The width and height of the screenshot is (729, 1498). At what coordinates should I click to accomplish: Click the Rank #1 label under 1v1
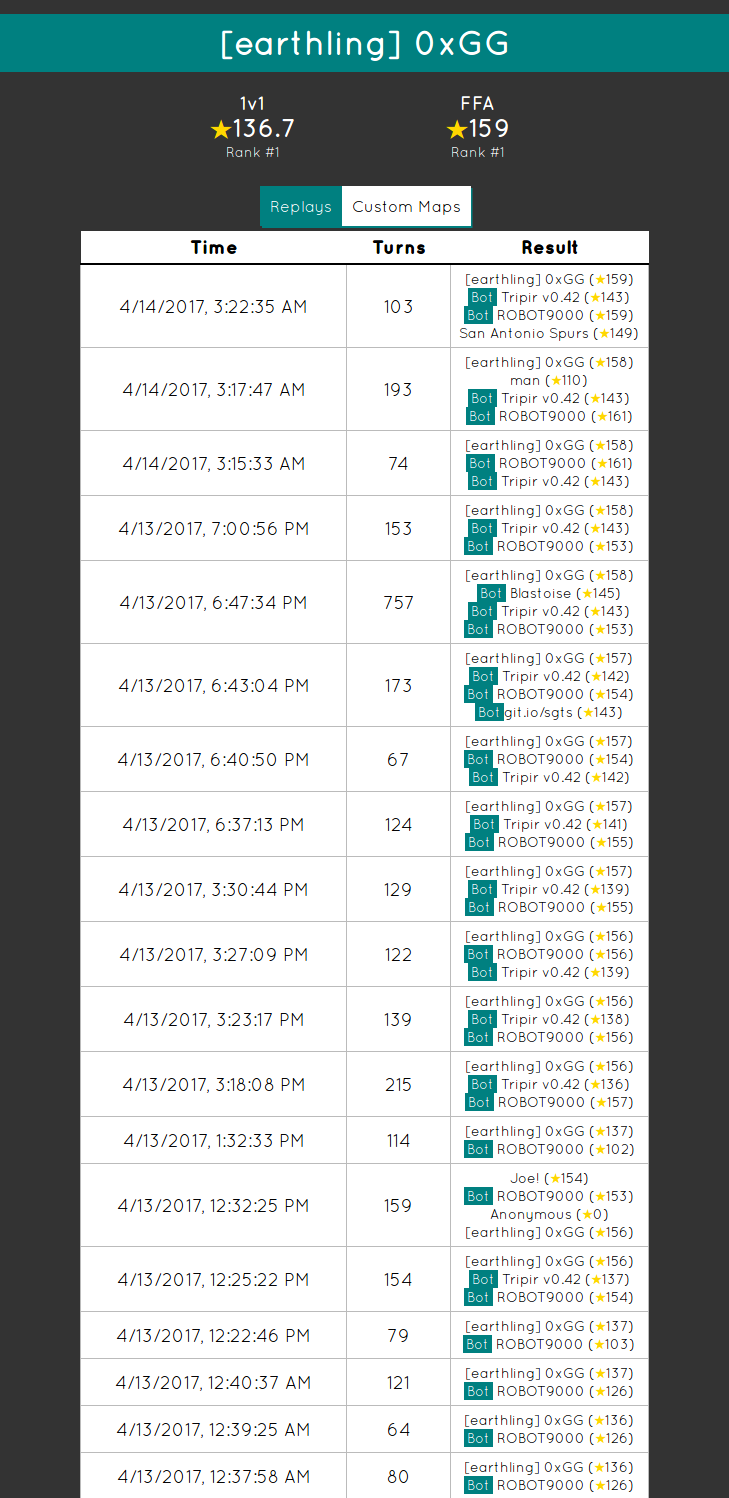252,153
